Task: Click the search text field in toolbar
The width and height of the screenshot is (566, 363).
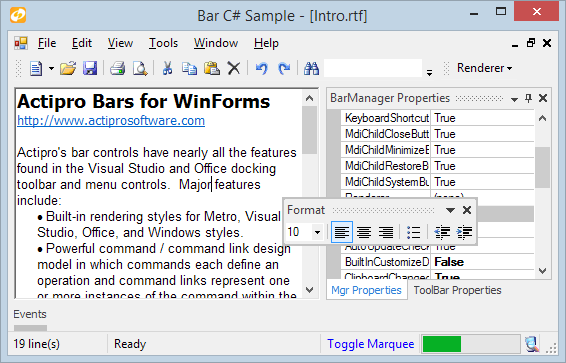Action: [x=373, y=68]
